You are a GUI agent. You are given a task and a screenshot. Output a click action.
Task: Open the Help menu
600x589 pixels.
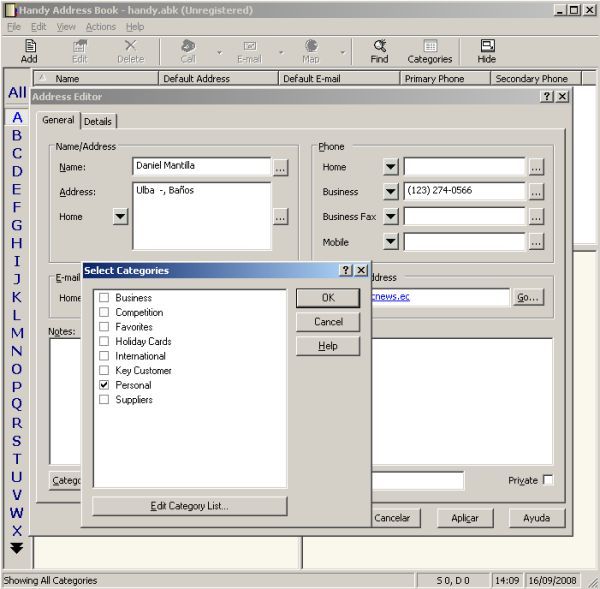click(135, 27)
